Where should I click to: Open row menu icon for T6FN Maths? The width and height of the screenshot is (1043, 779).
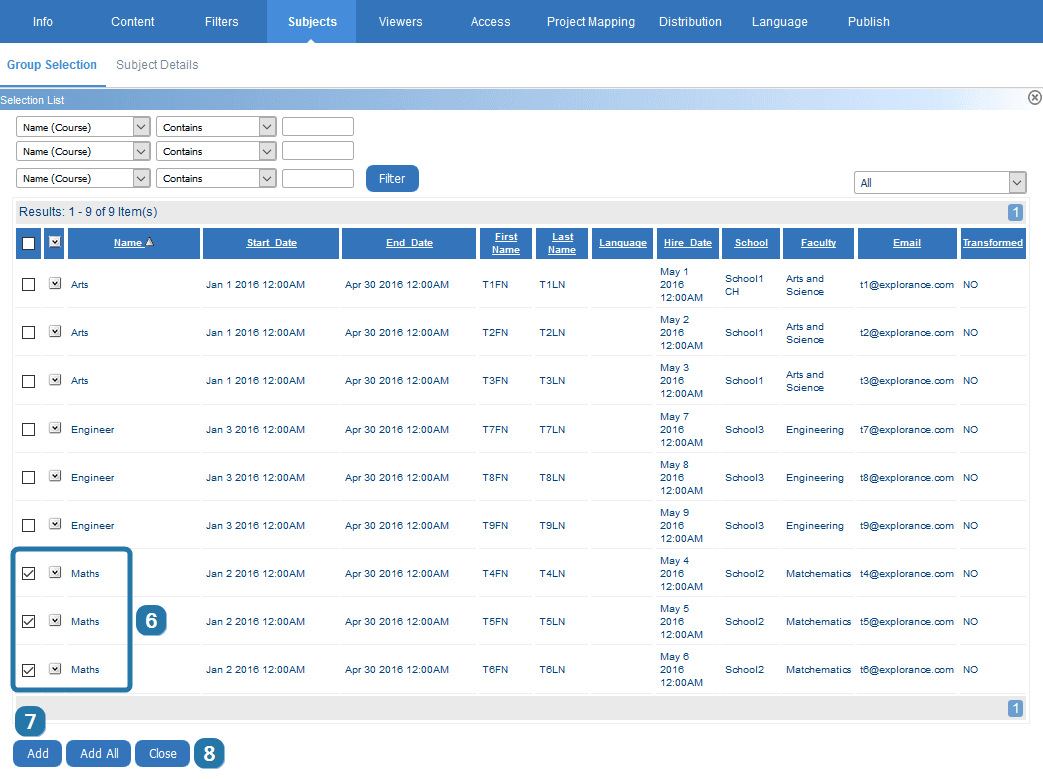click(55, 669)
